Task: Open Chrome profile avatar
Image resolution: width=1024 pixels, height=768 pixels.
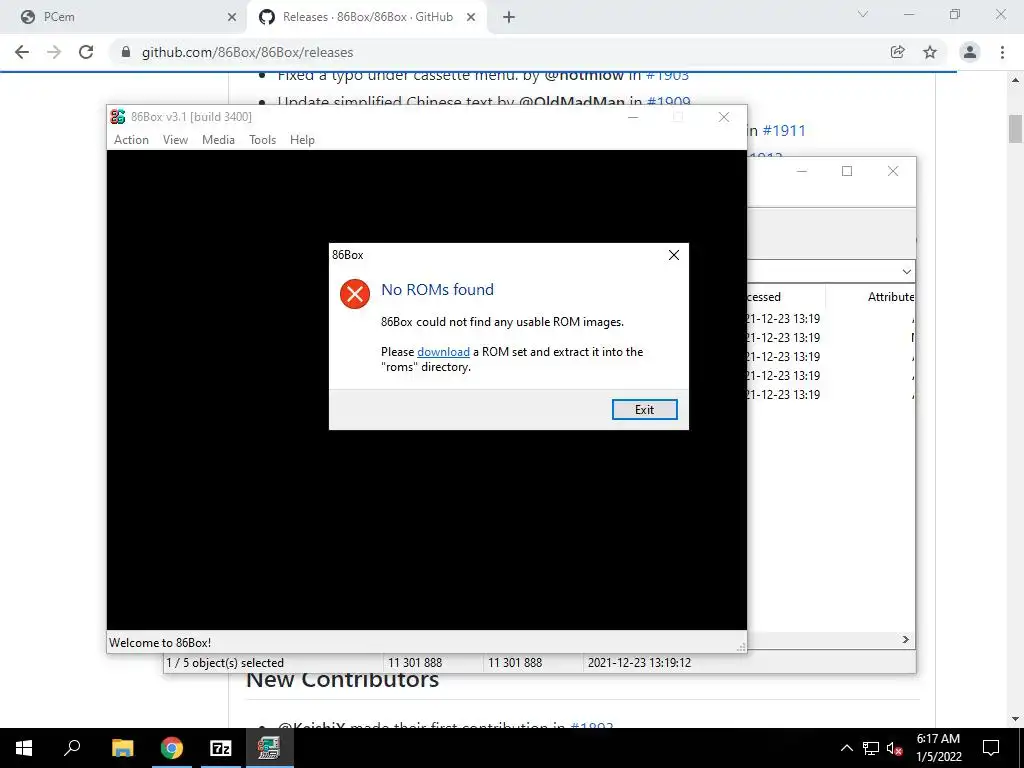Action: pyautogui.click(x=970, y=52)
